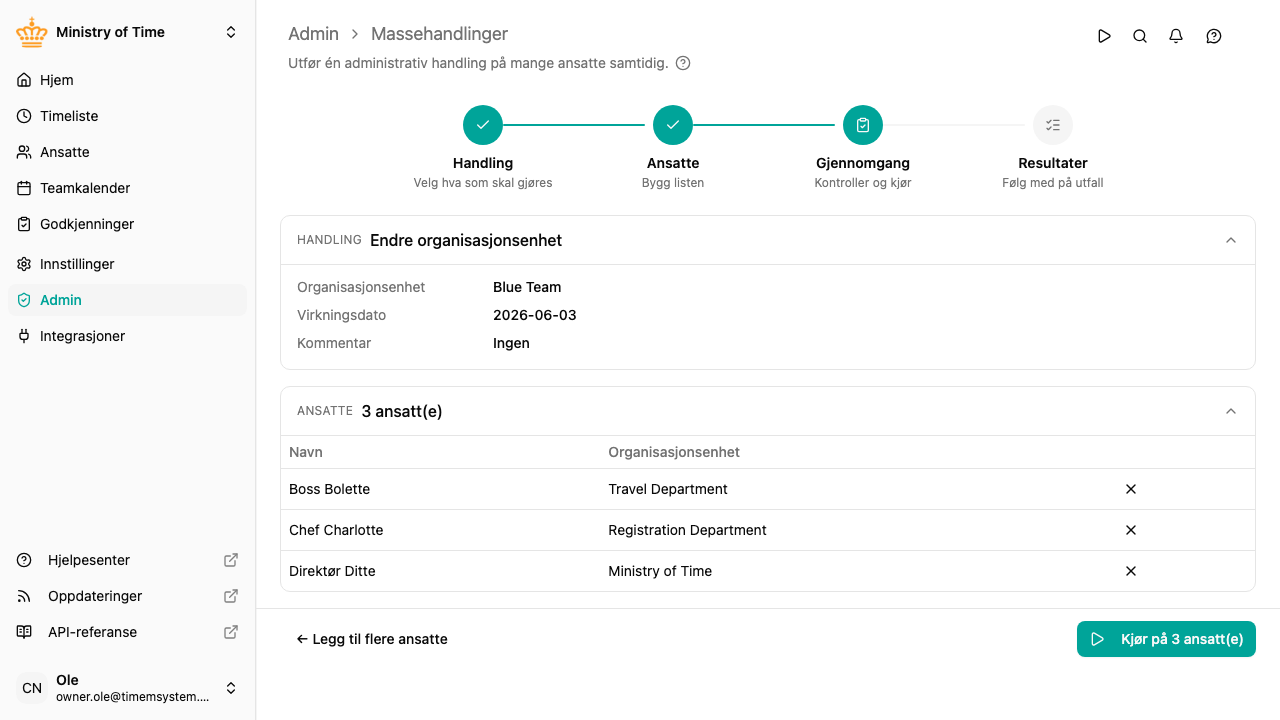Click the Kommentar value Ingen
Viewport: 1280px width, 720px height.
511,343
